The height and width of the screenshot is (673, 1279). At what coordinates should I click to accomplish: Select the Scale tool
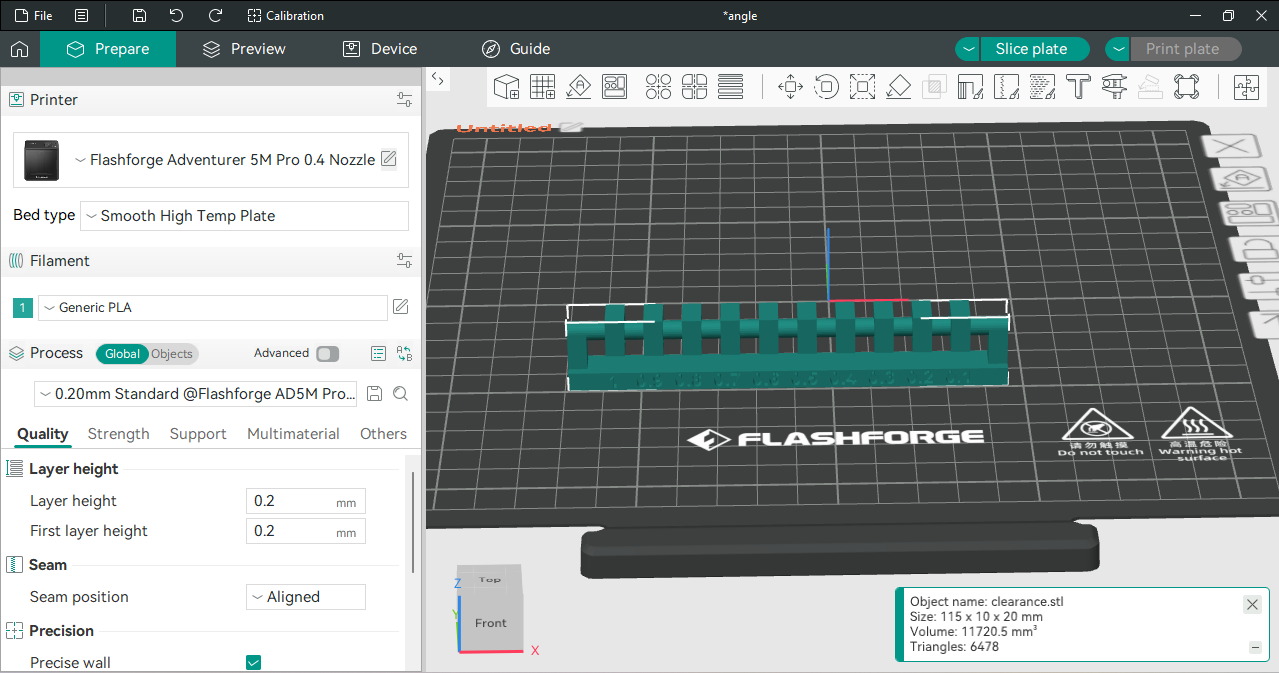(862, 87)
